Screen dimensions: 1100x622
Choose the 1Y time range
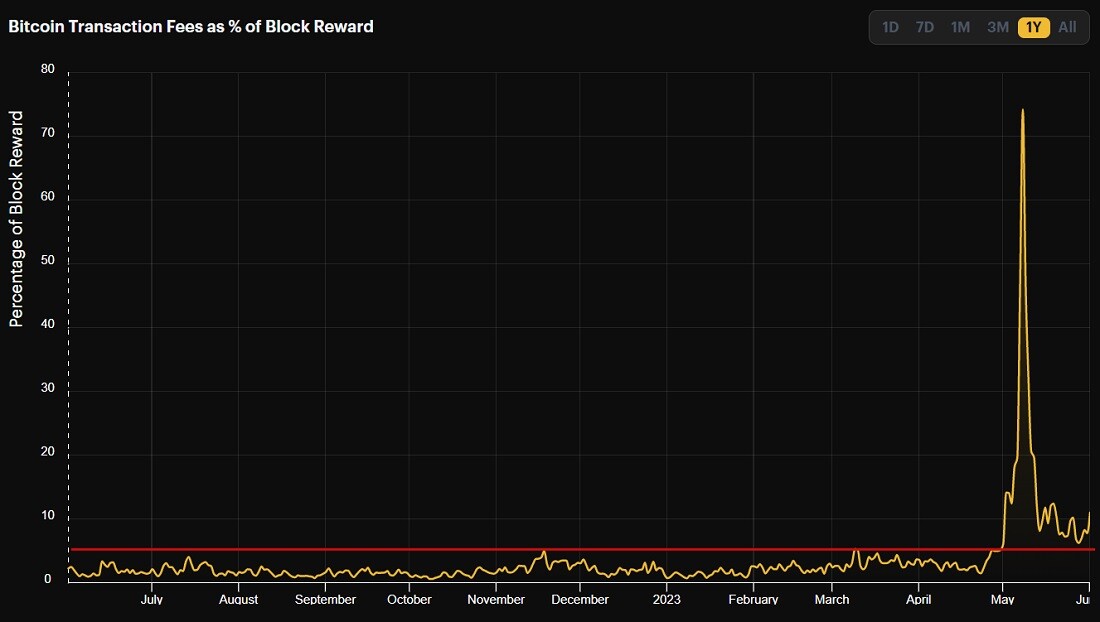[1033, 27]
